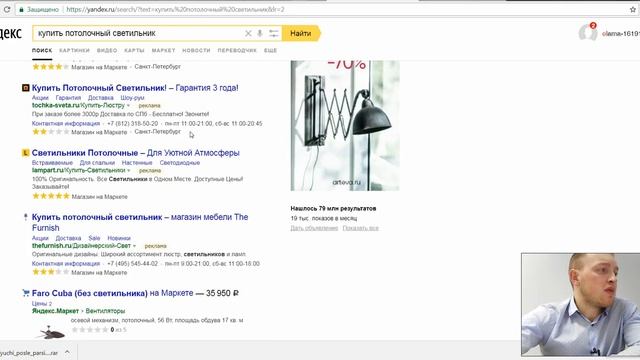Click the Faro Cuba fan thumbnail
This screenshot has width=640, height=360.
pyautogui.click(x=51, y=333)
